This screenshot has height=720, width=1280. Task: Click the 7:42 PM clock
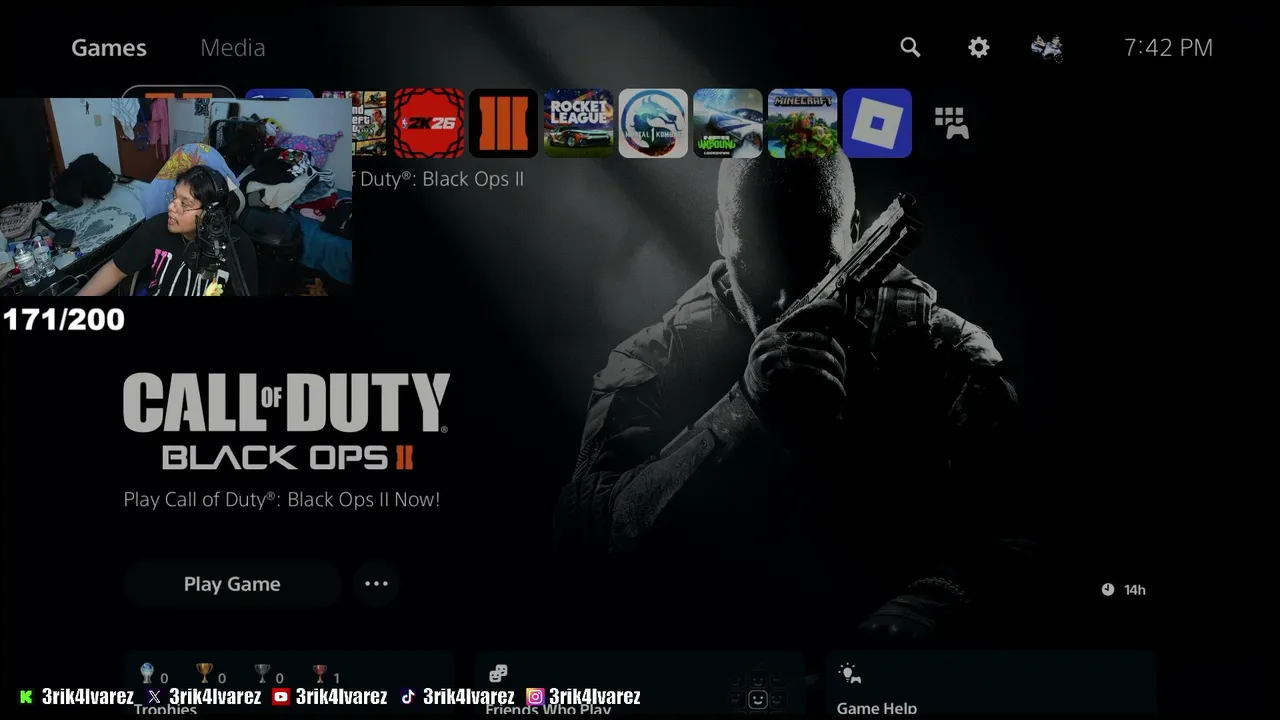click(1168, 48)
